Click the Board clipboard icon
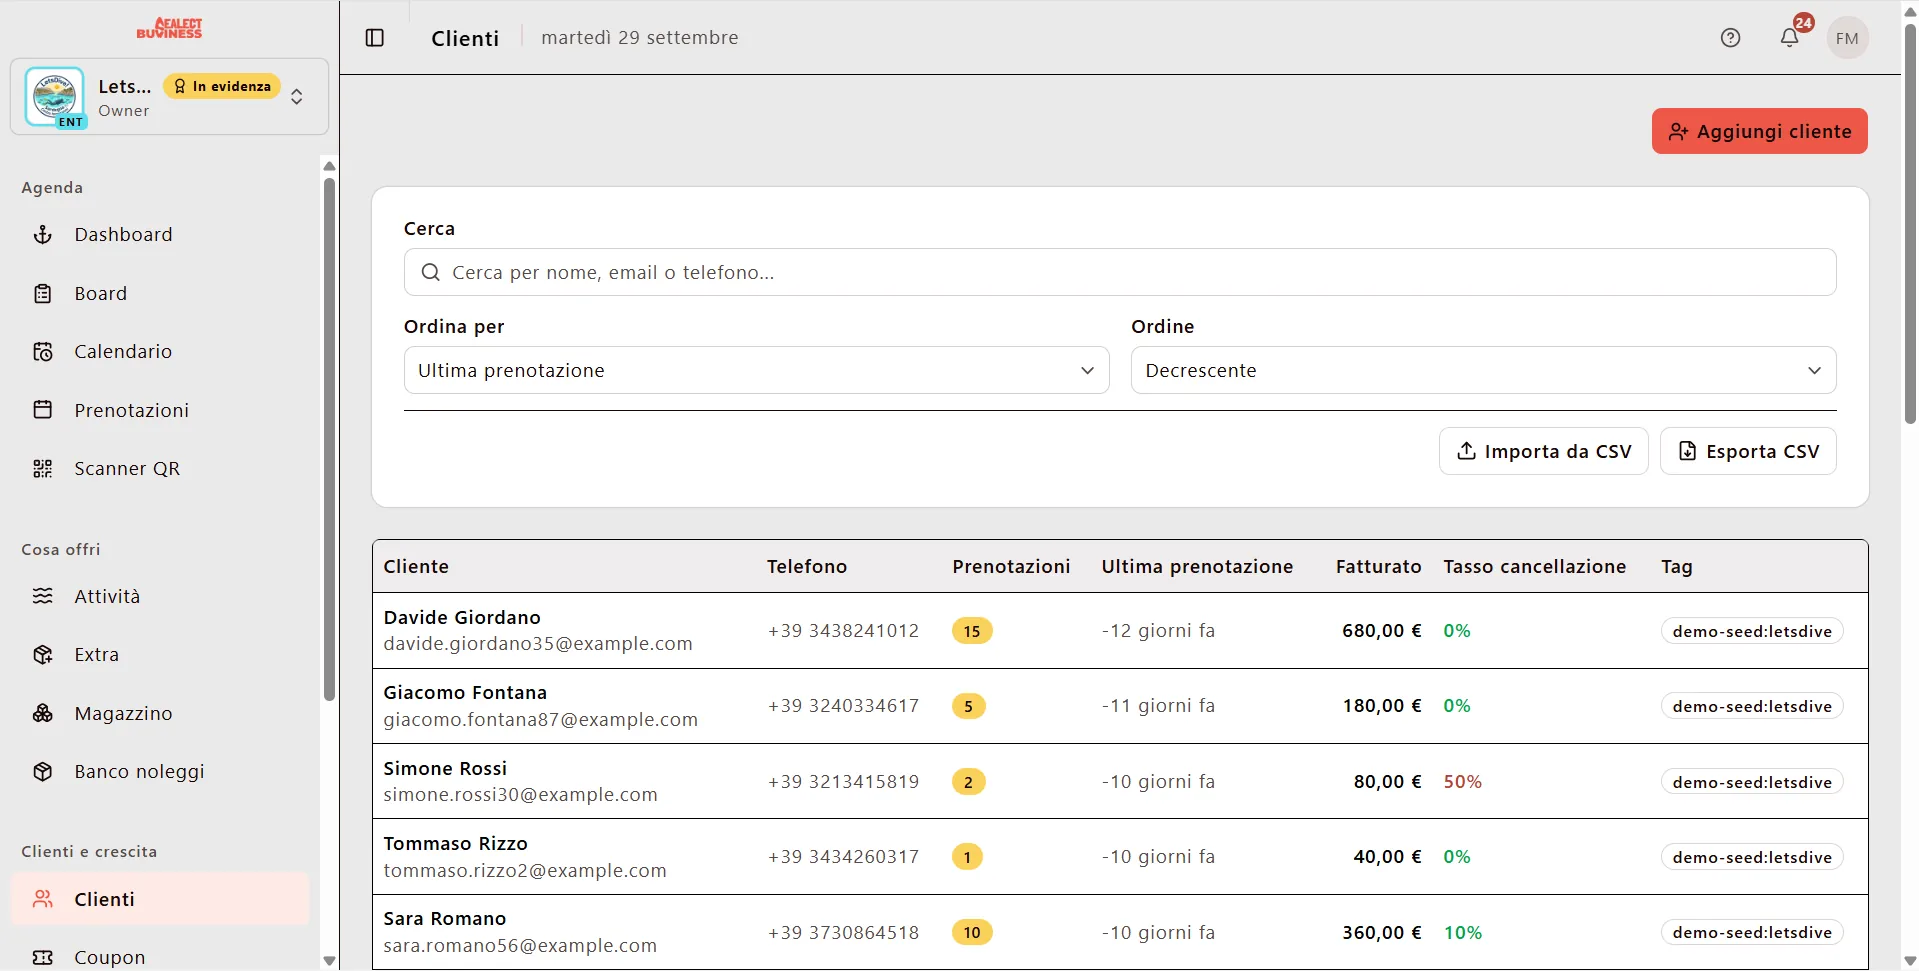The height and width of the screenshot is (971, 1919). click(x=43, y=294)
